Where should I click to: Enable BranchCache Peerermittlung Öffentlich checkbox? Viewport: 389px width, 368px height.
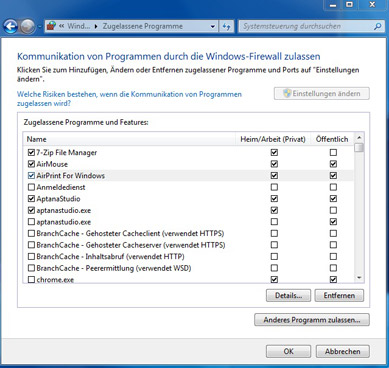click(333, 268)
